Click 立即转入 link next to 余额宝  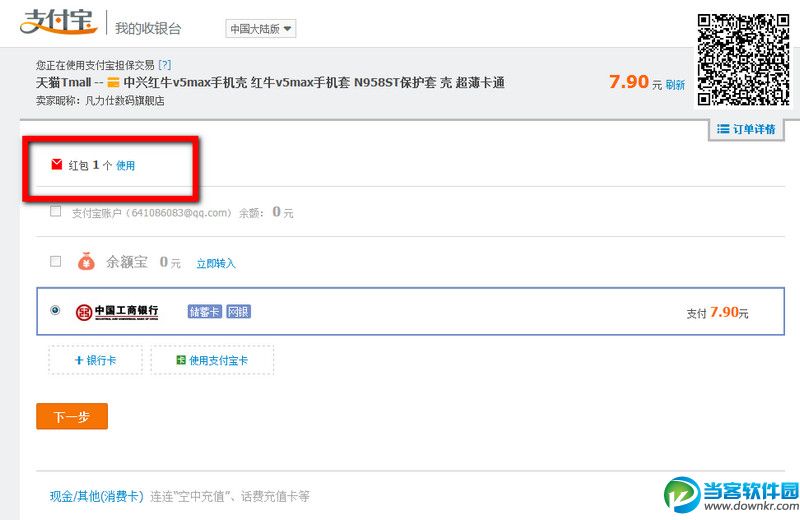216,263
